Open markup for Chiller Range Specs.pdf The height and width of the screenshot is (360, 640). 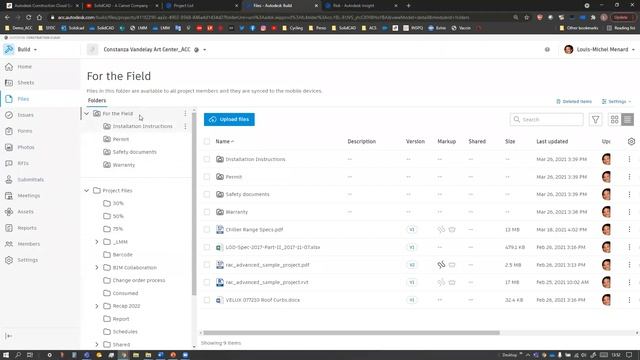[441, 230]
